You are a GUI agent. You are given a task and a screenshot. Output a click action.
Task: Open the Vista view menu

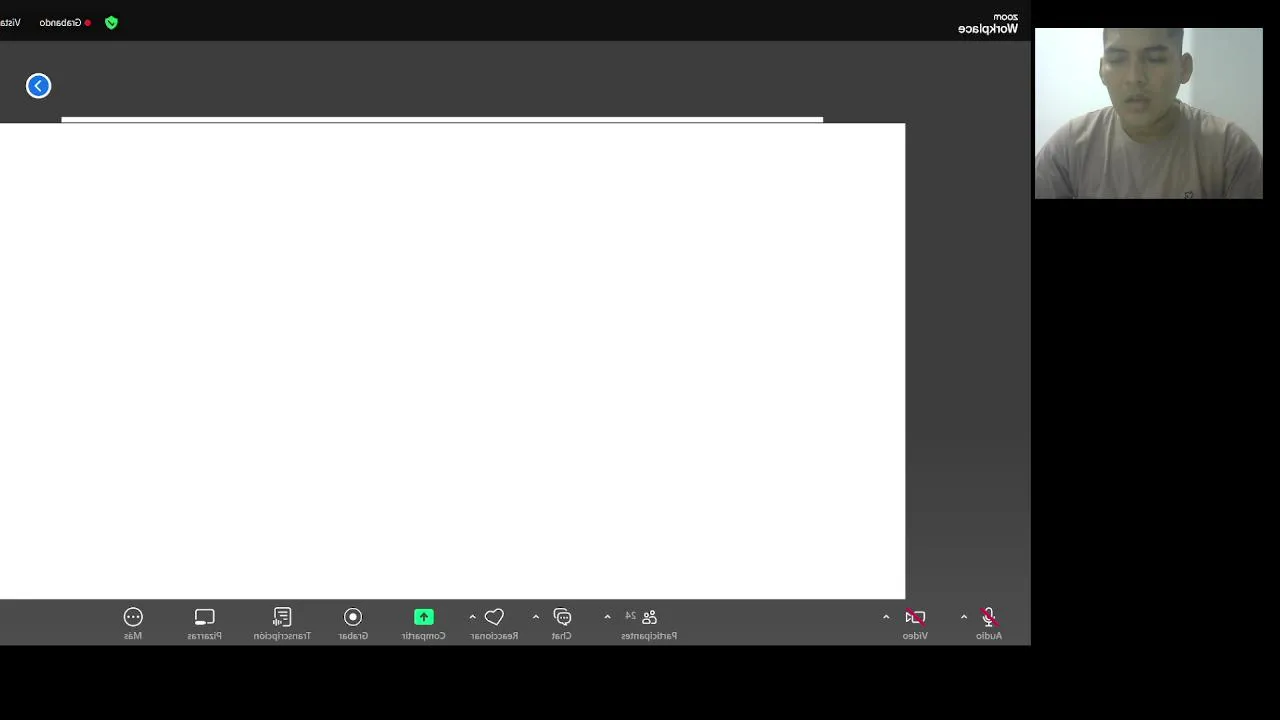10,22
